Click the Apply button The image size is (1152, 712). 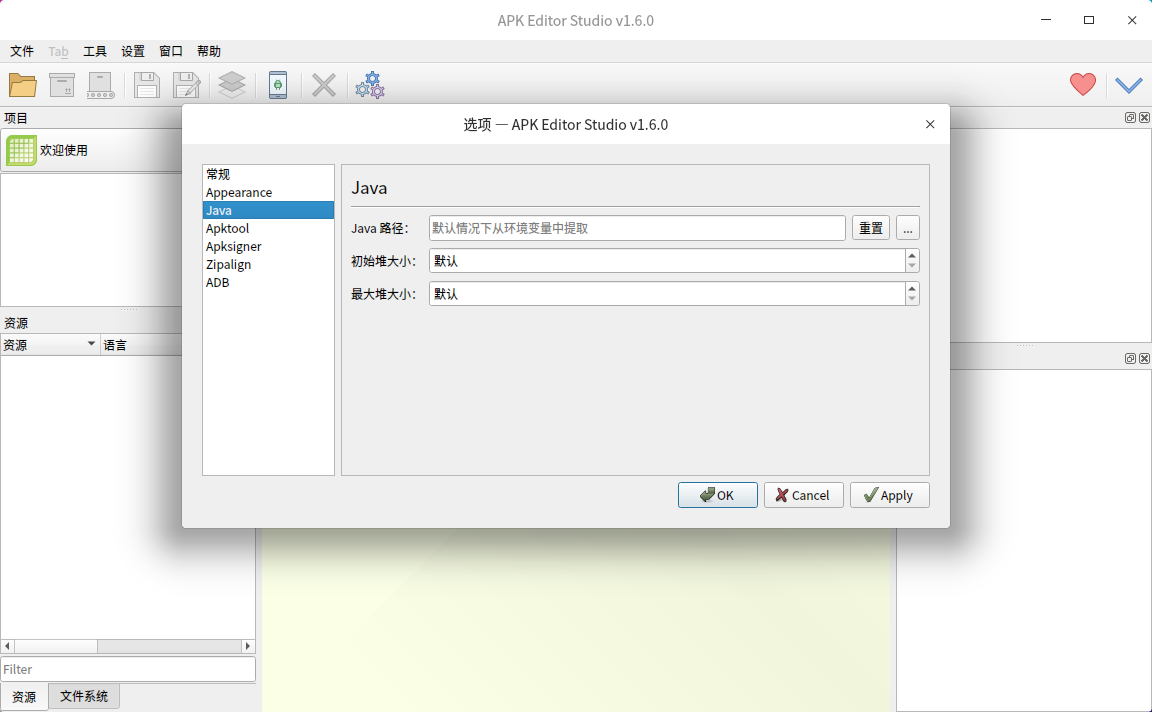889,495
